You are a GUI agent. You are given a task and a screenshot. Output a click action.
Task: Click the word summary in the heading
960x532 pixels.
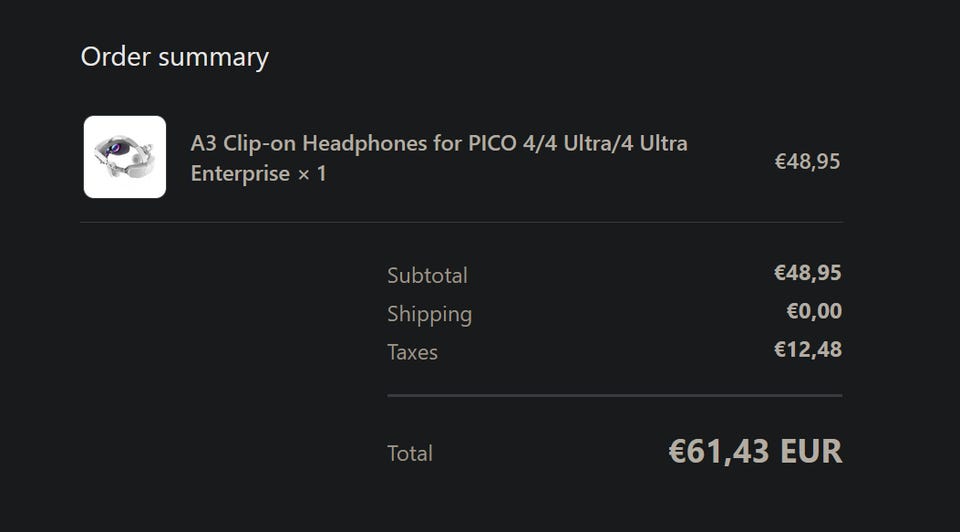tap(213, 58)
